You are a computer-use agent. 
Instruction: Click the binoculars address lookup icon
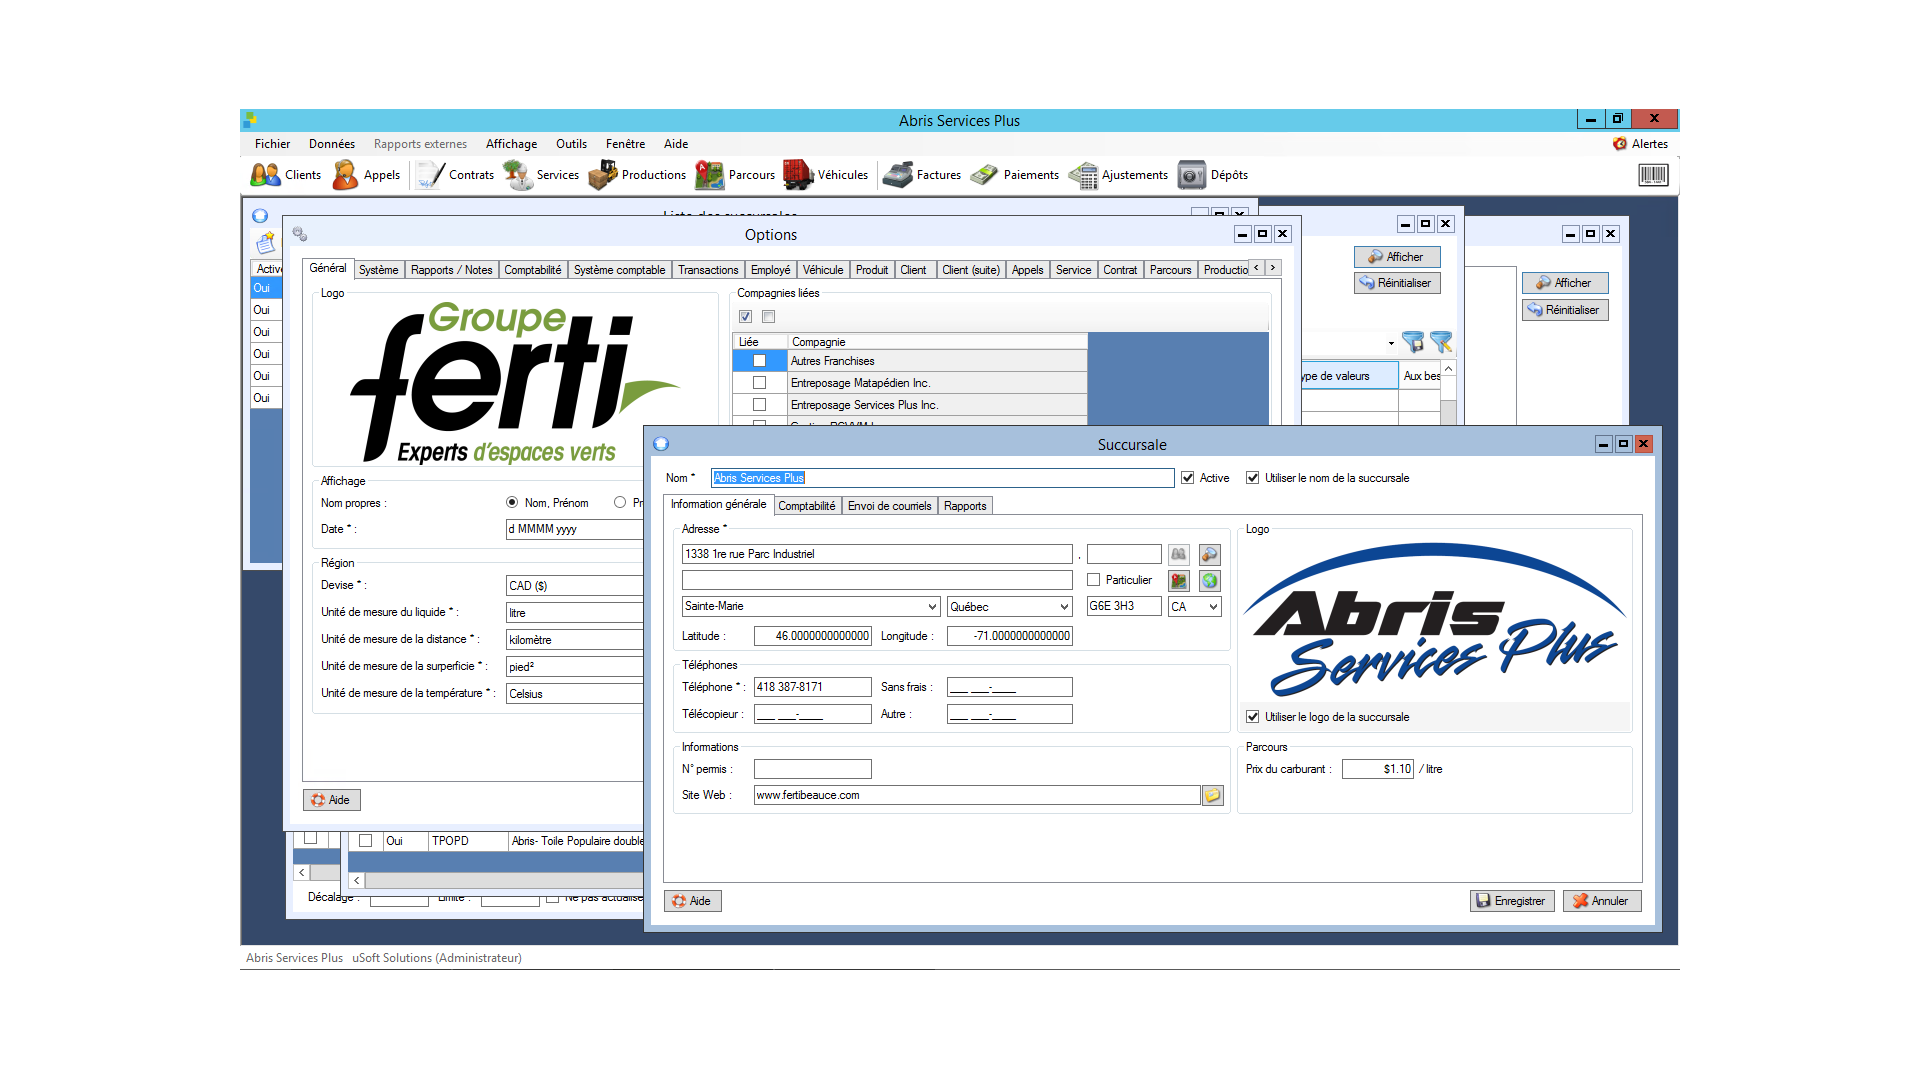(x=1179, y=554)
